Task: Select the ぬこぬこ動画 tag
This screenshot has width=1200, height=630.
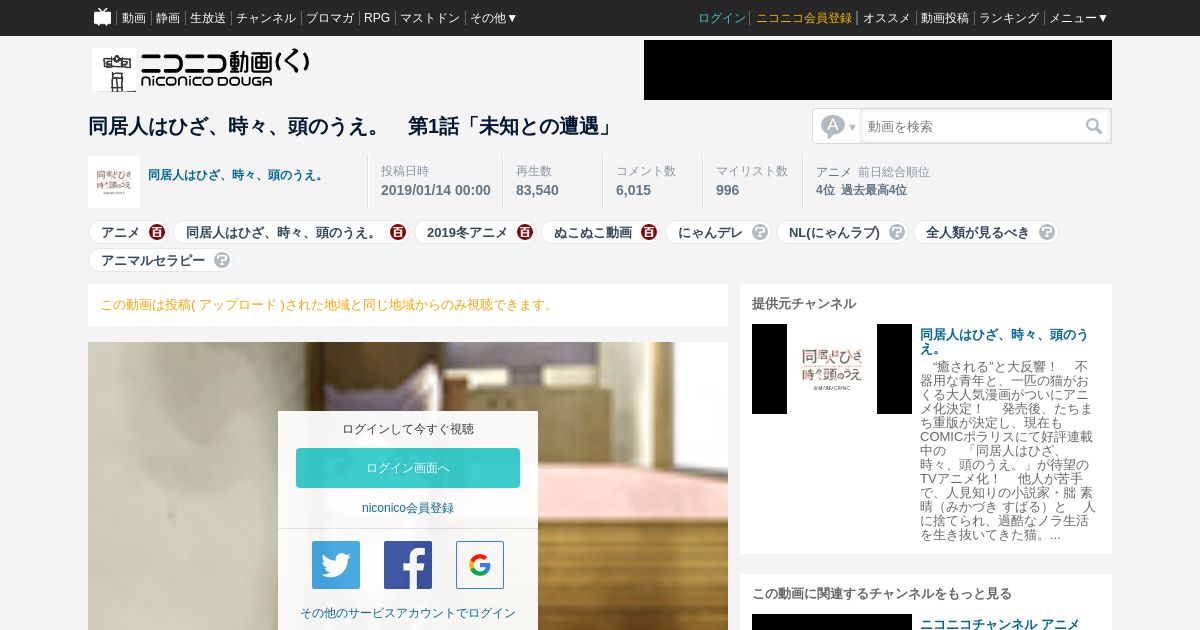Action: [593, 232]
